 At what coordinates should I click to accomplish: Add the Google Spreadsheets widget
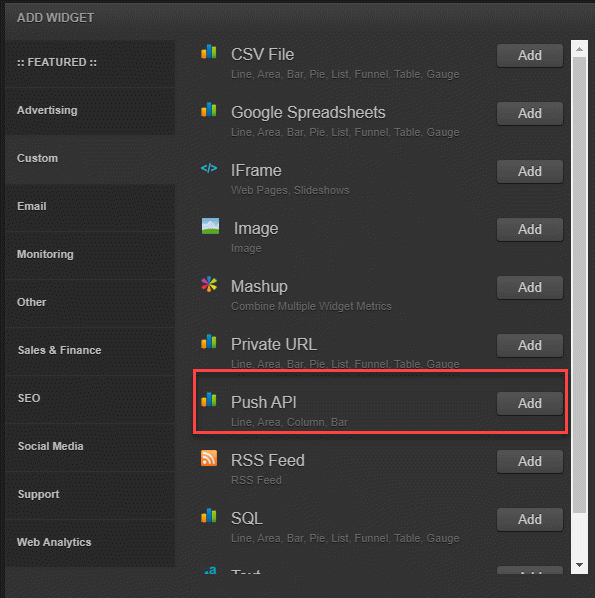click(x=529, y=113)
